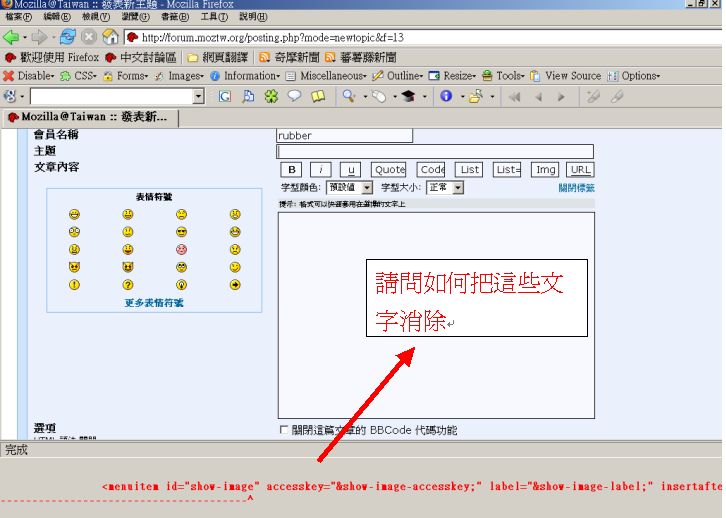Click the 主題 subject input field
The image size is (726, 518).
tap(435, 151)
